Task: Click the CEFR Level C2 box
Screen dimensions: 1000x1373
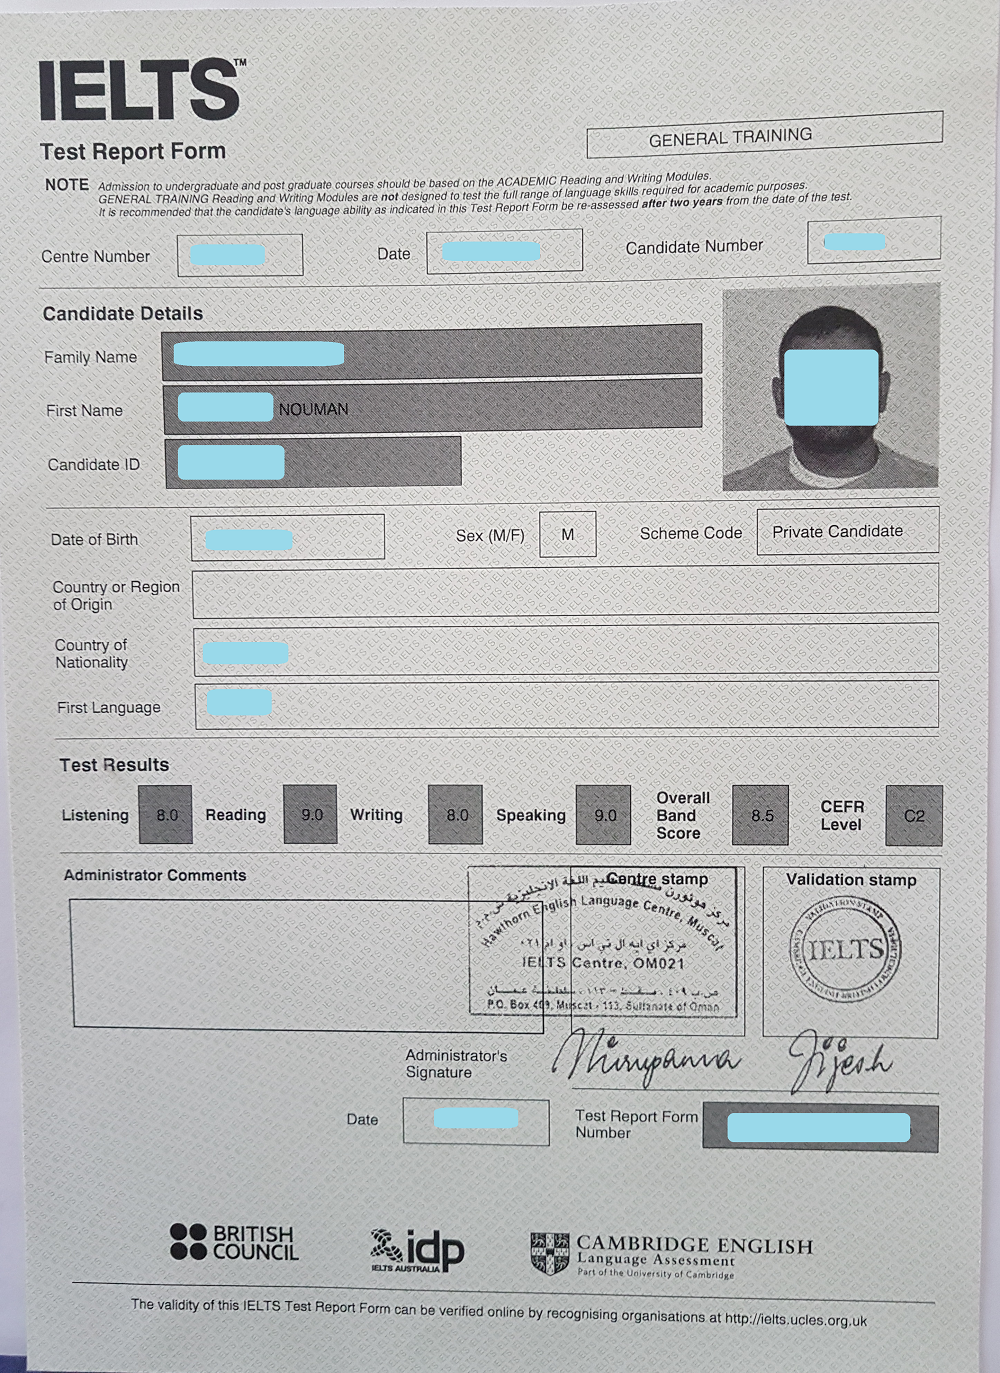Action: coord(913,816)
